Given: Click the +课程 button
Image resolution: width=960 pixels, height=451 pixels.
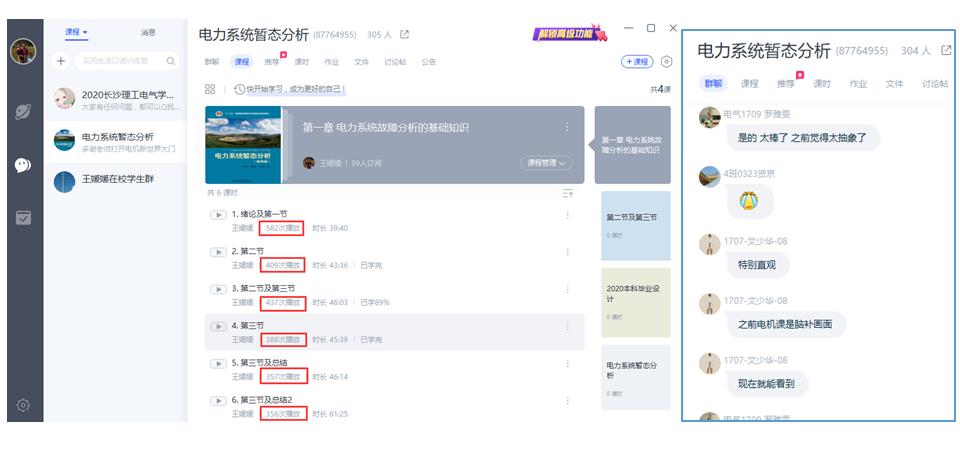Looking at the screenshot, I should (637, 62).
